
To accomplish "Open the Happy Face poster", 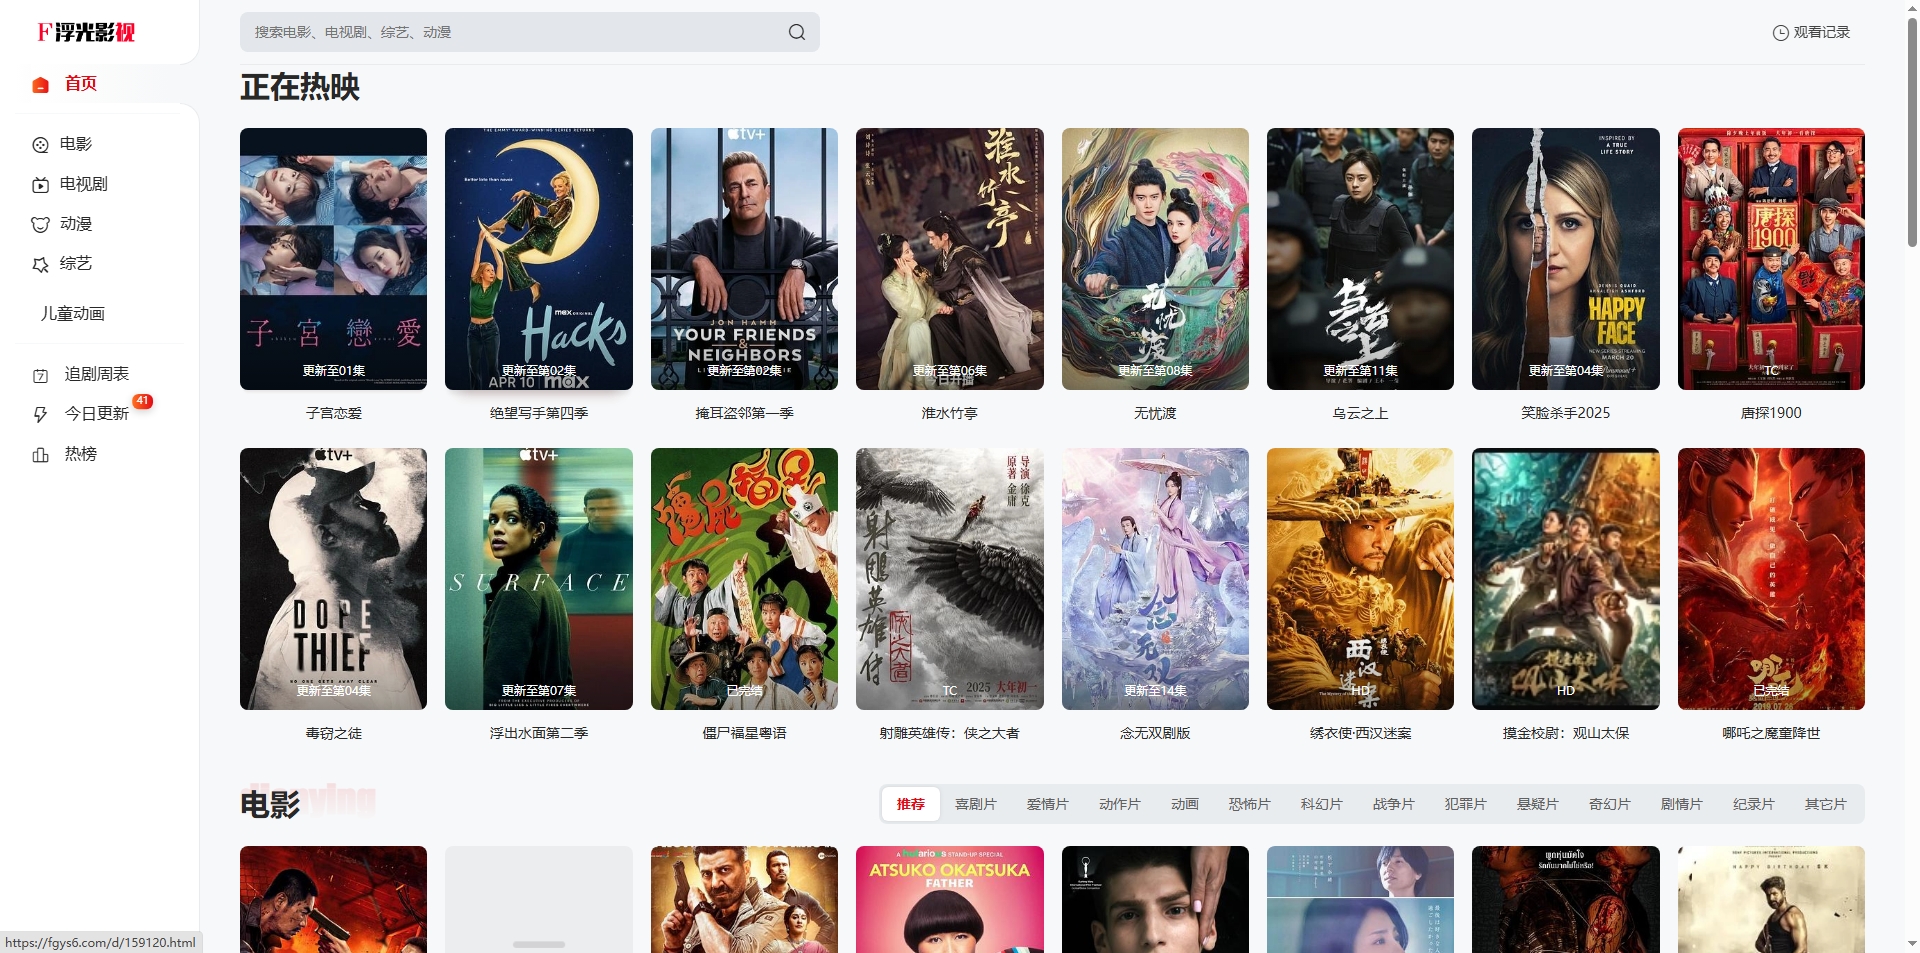I will click(1566, 259).
